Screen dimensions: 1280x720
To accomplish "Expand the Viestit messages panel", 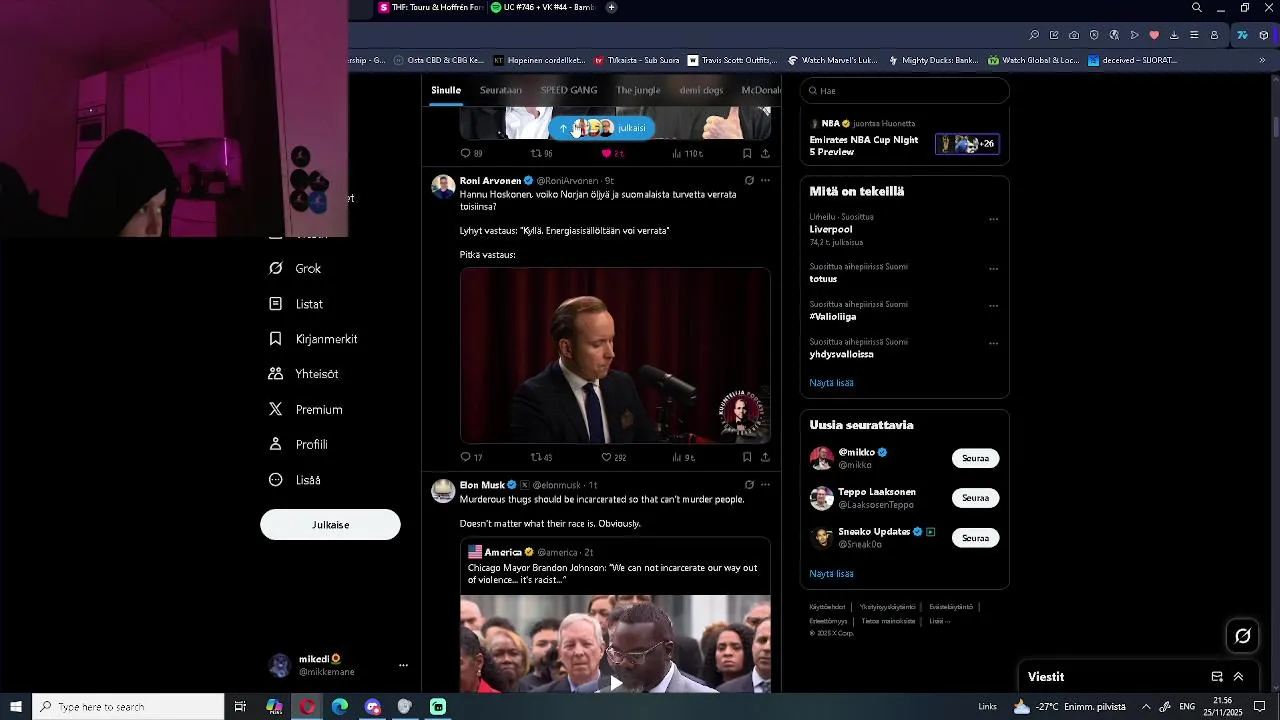I will 1238,677.
